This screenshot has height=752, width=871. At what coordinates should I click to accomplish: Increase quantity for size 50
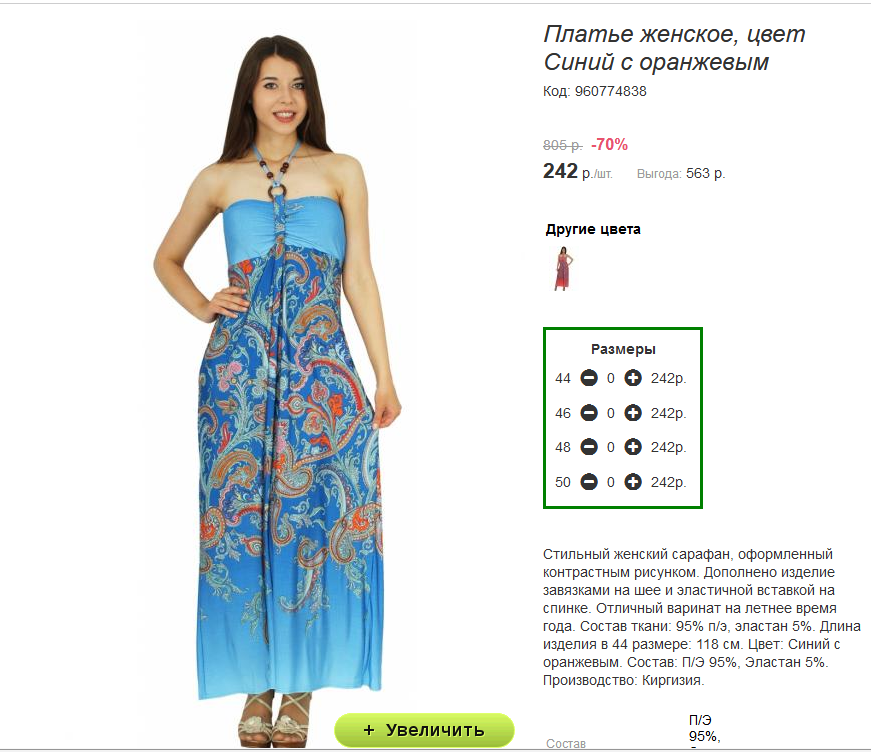(633, 482)
